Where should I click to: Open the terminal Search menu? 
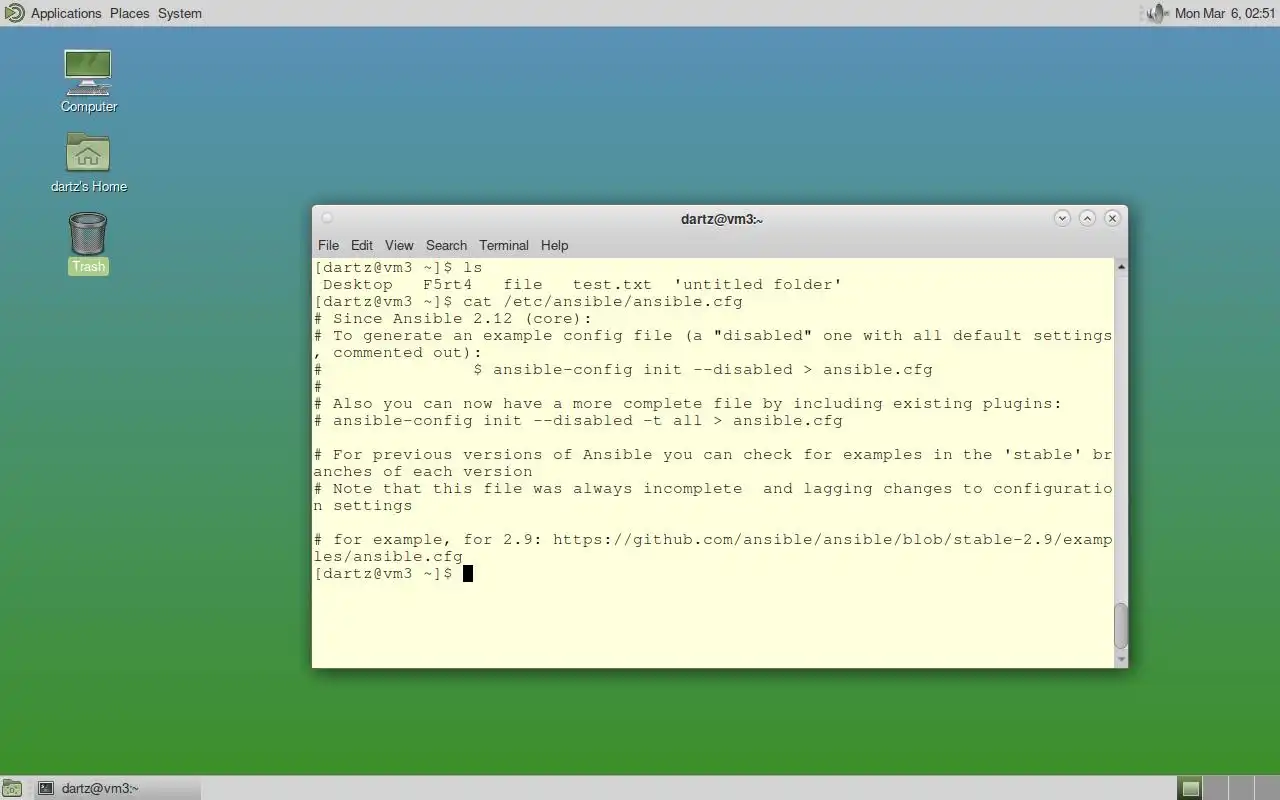click(446, 245)
